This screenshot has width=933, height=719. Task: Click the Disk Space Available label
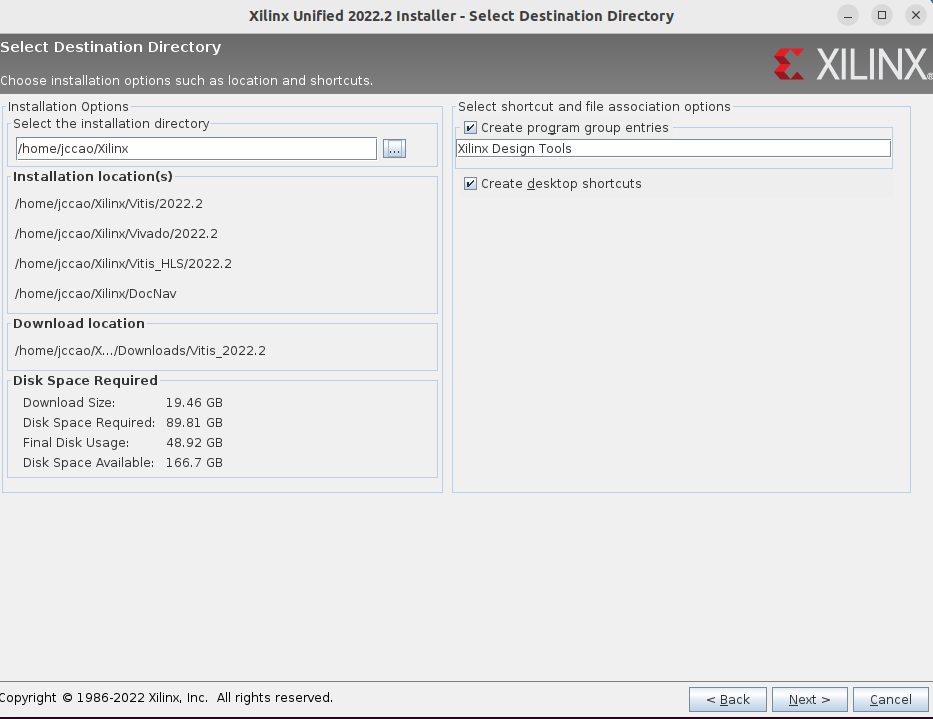coord(89,462)
